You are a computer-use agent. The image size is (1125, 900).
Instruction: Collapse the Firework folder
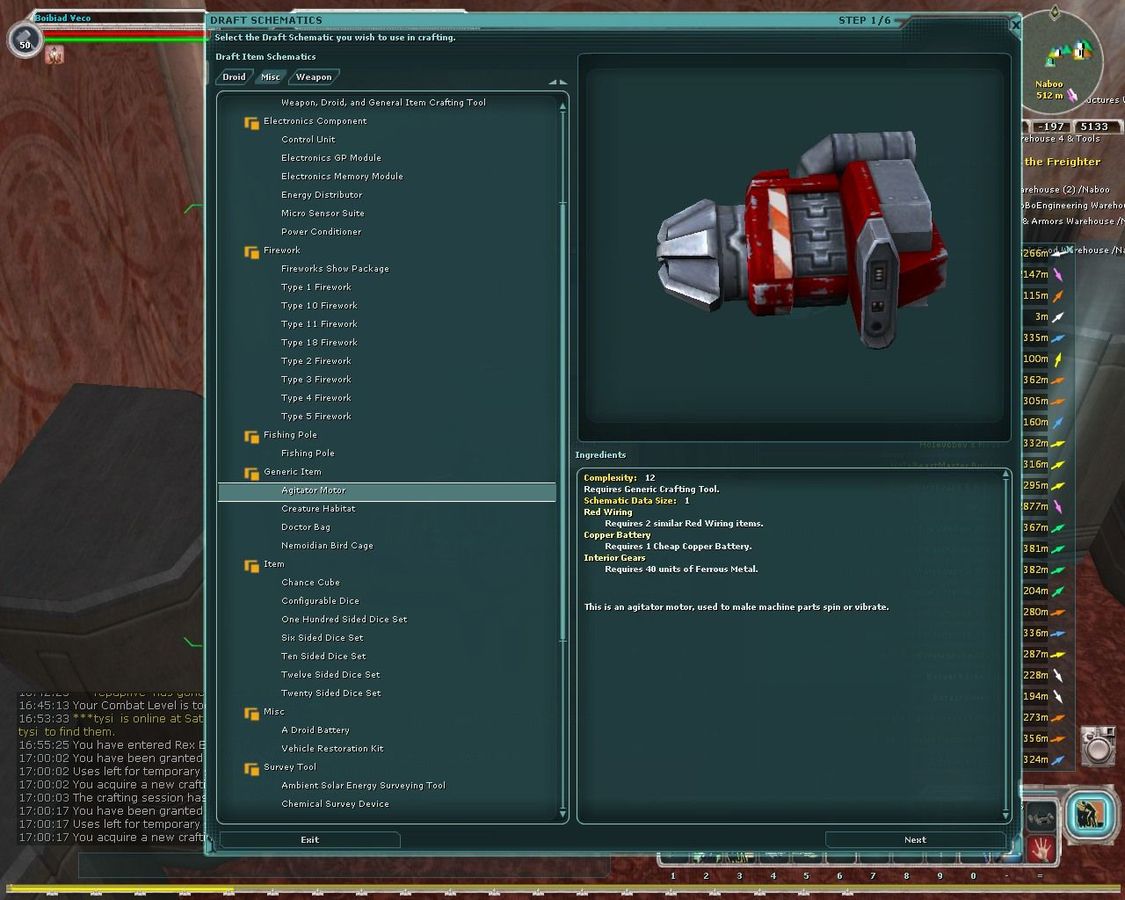coord(252,251)
